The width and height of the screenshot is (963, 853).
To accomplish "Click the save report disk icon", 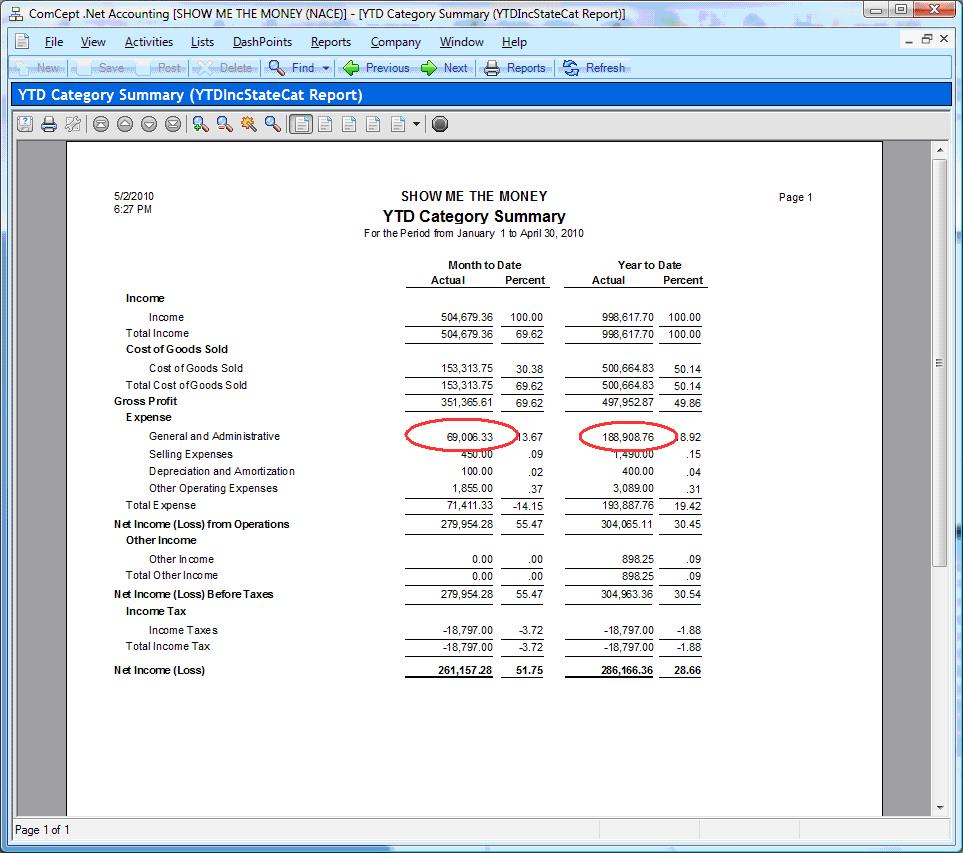I will (x=24, y=124).
